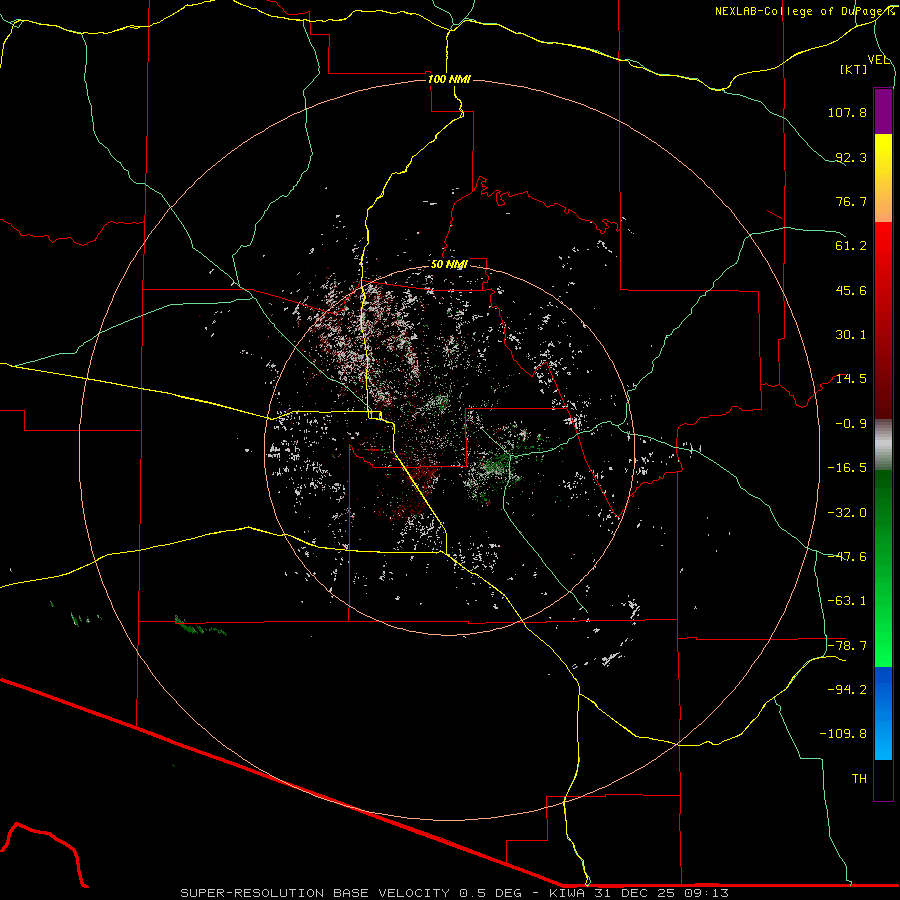The height and width of the screenshot is (900, 900).
Task: Click the green segment of the color bar
Action: click(x=883, y=568)
